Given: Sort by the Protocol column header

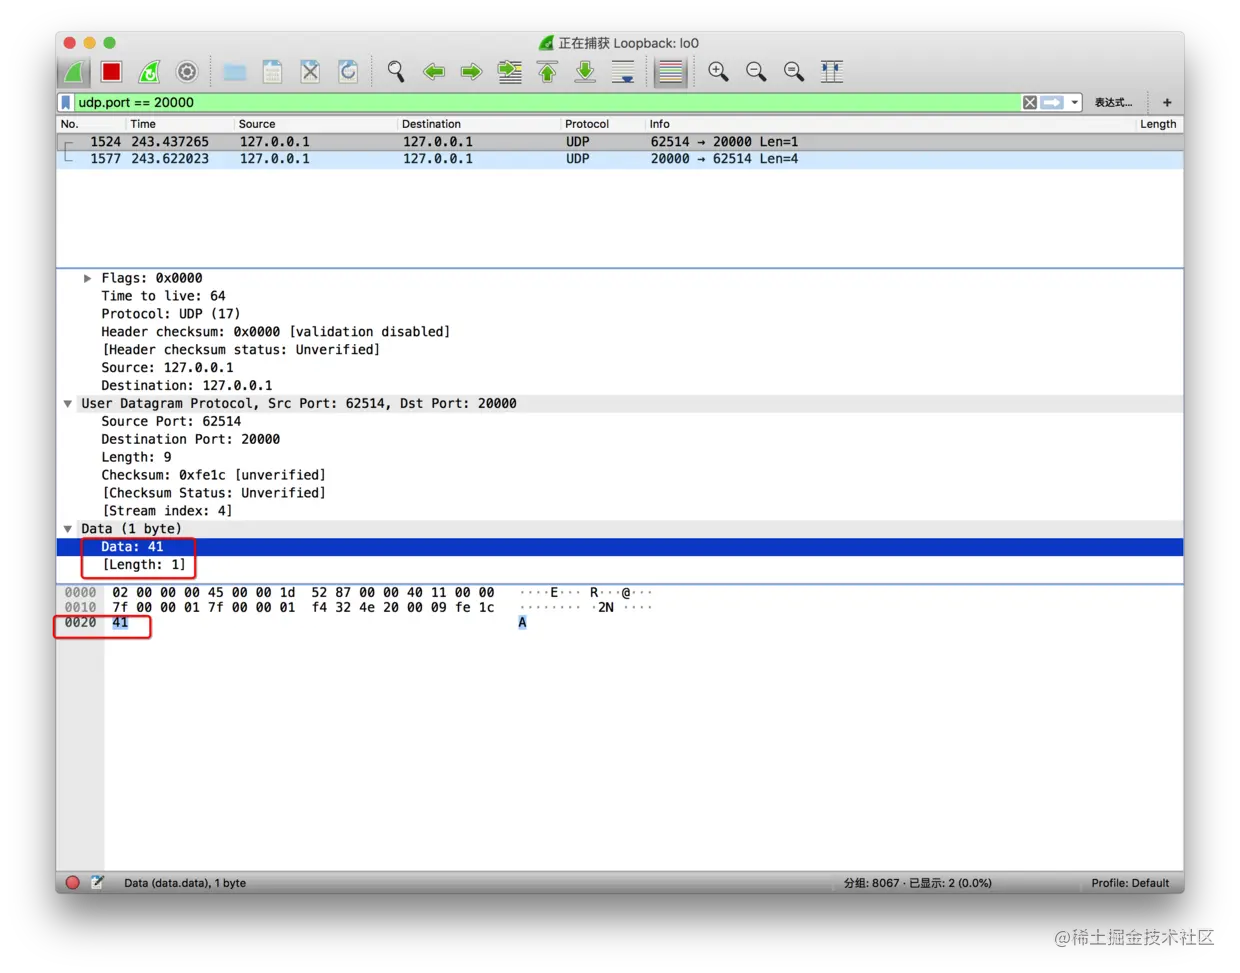Looking at the screenshot, I should 602,124.
